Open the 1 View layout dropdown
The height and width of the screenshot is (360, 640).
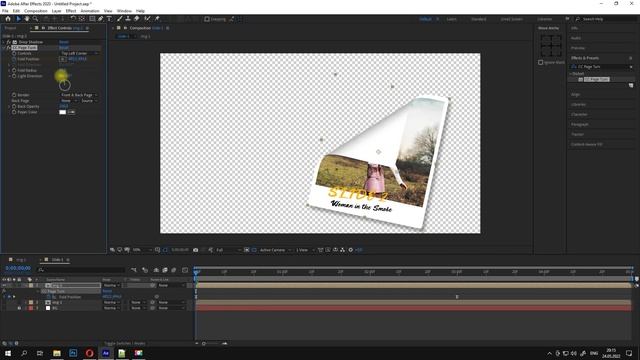(305, 250)
